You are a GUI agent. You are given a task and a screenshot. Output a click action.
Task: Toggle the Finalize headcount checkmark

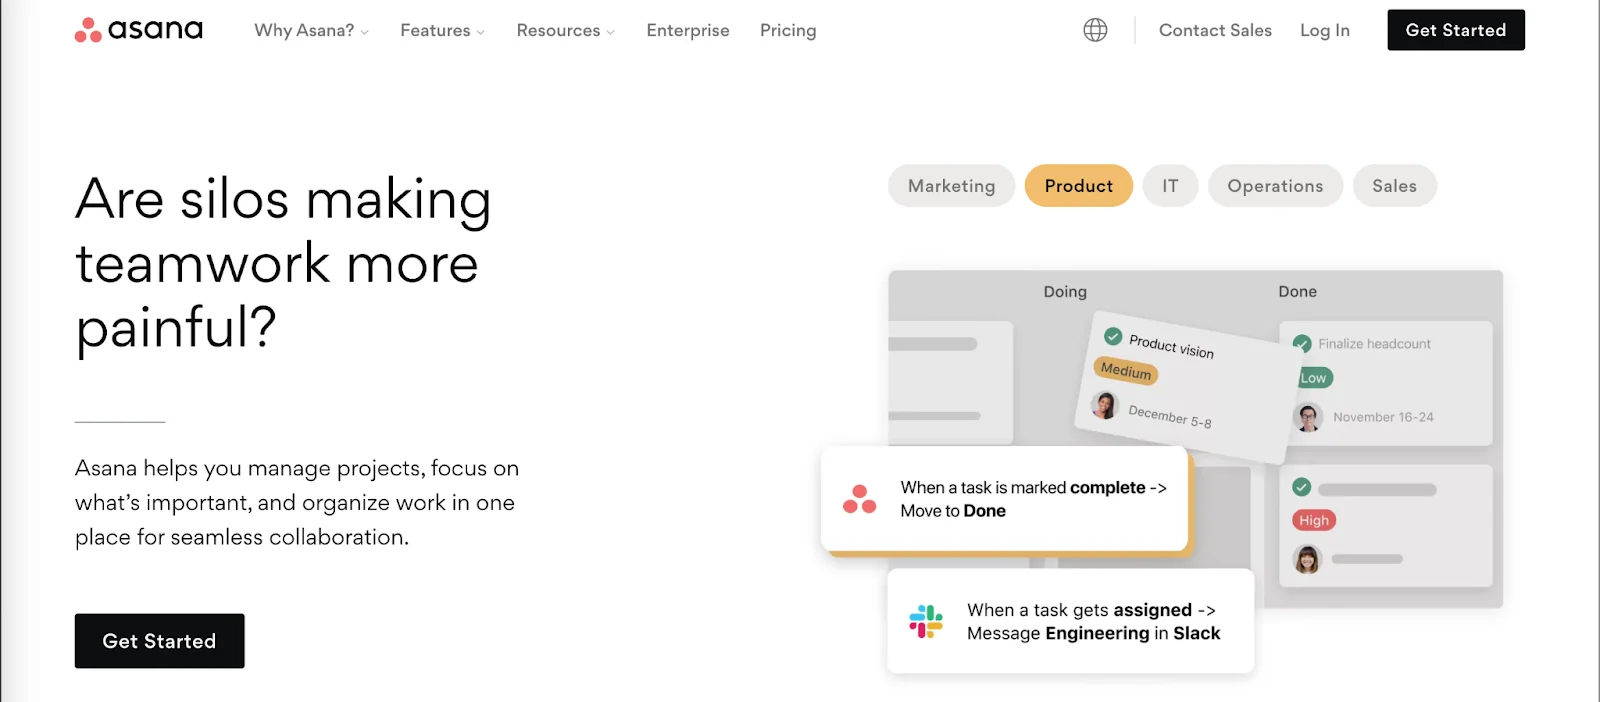[x=1302, y=344]
